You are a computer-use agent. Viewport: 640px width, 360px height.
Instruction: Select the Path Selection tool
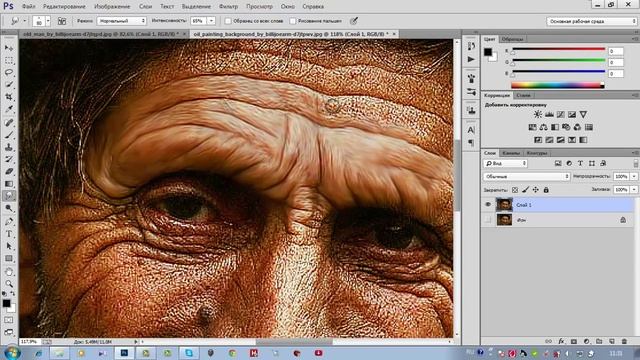point(9,246)
